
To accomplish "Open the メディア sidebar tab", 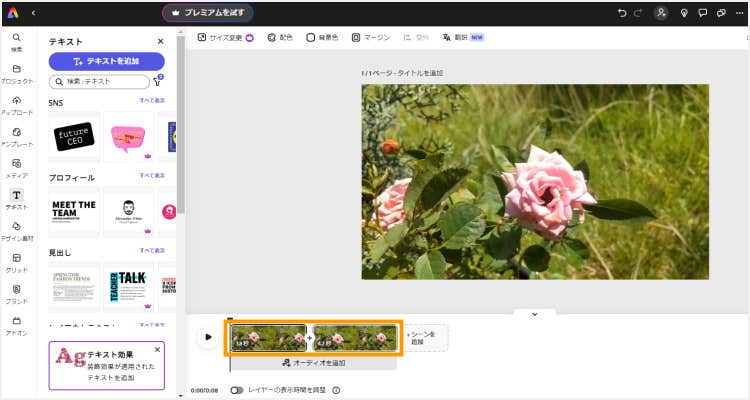I will tap(17, 169).
